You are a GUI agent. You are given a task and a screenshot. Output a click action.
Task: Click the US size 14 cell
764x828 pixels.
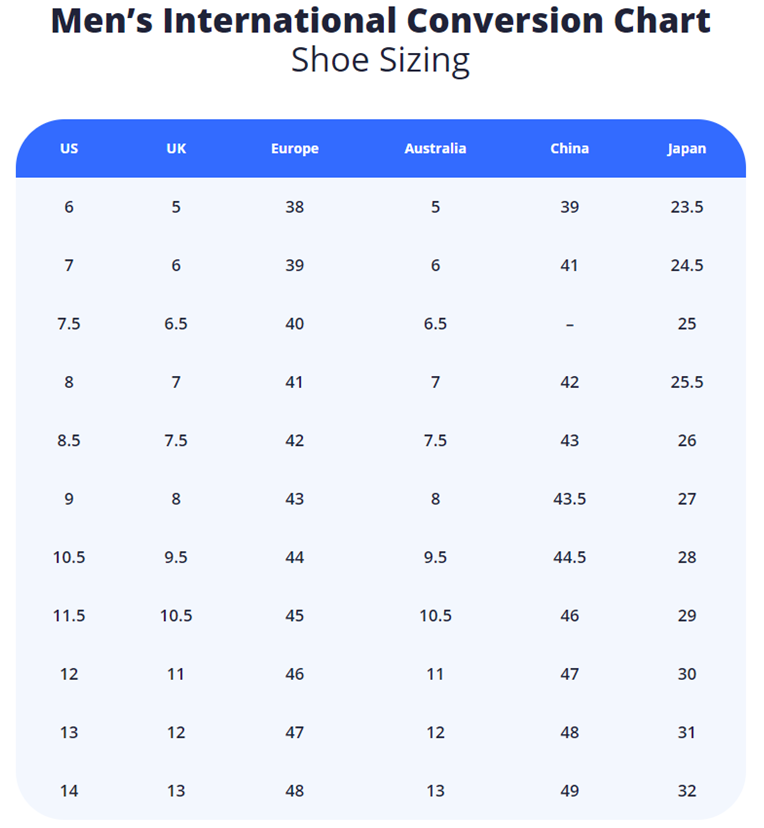point(69,791)
